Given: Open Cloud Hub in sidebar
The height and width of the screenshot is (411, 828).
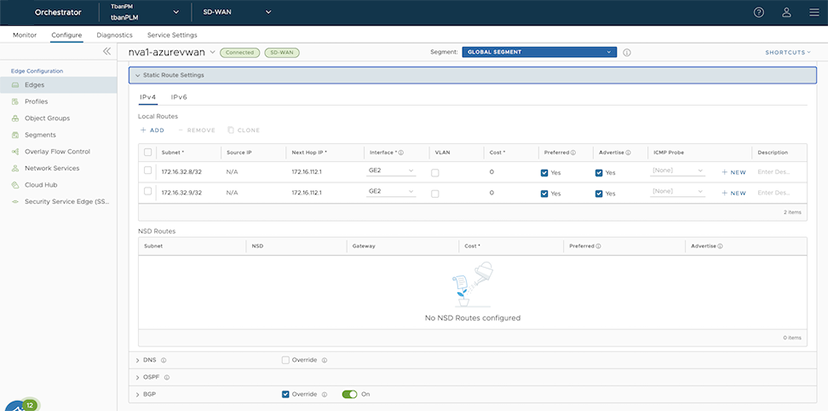Looking at the screenshot, I should tap(42, 185).
